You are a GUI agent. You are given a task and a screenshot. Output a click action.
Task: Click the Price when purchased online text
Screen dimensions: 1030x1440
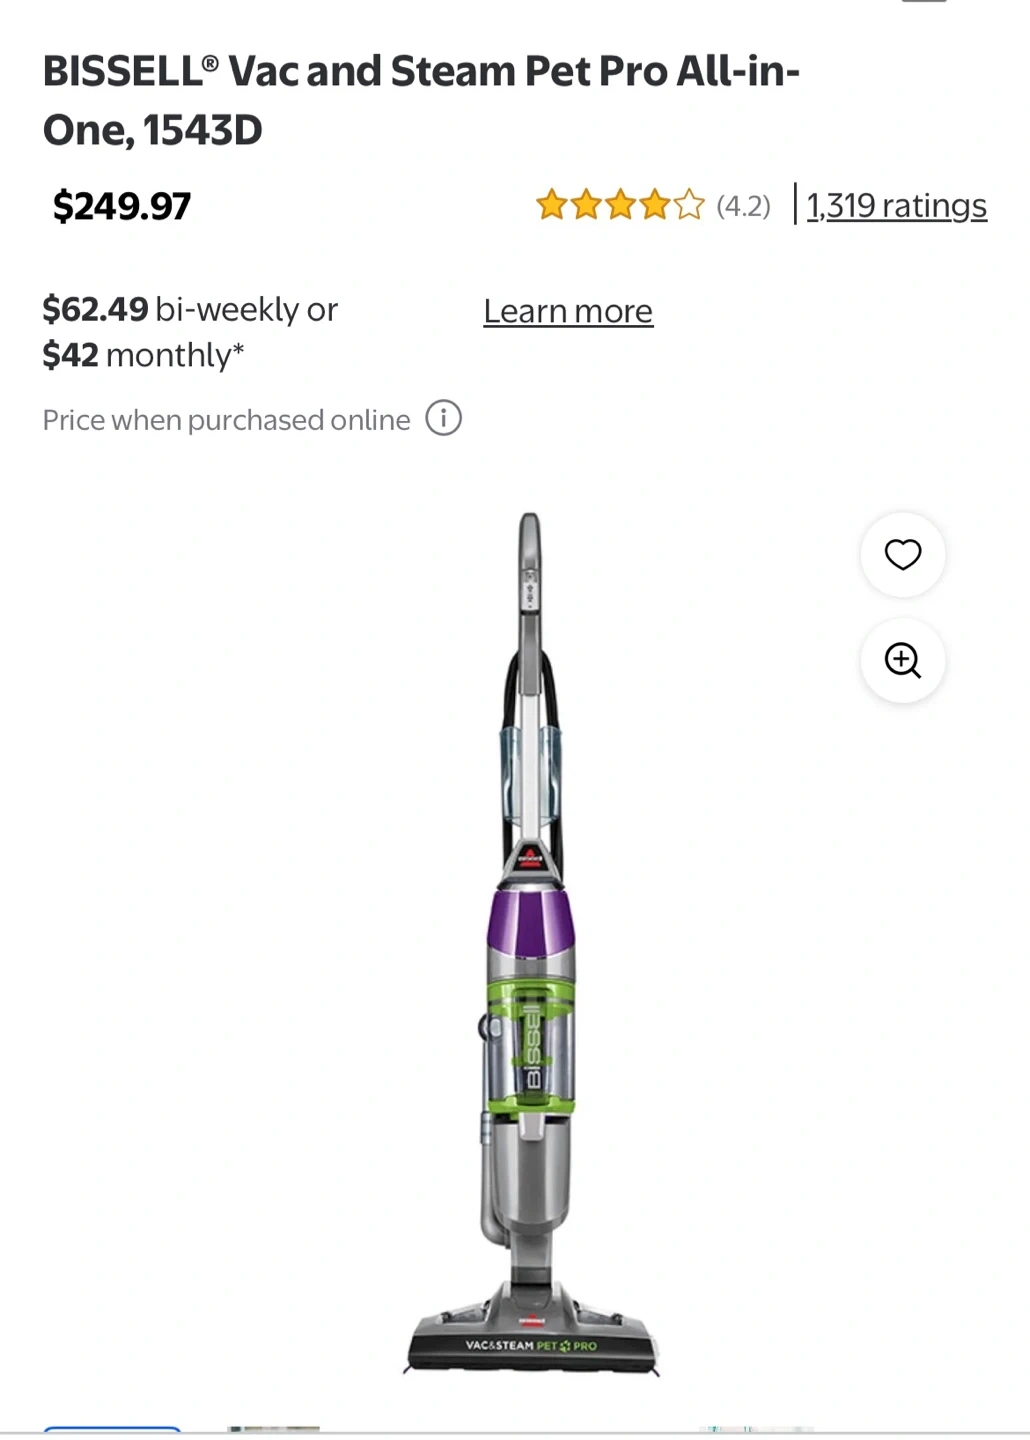click(226, 420)
